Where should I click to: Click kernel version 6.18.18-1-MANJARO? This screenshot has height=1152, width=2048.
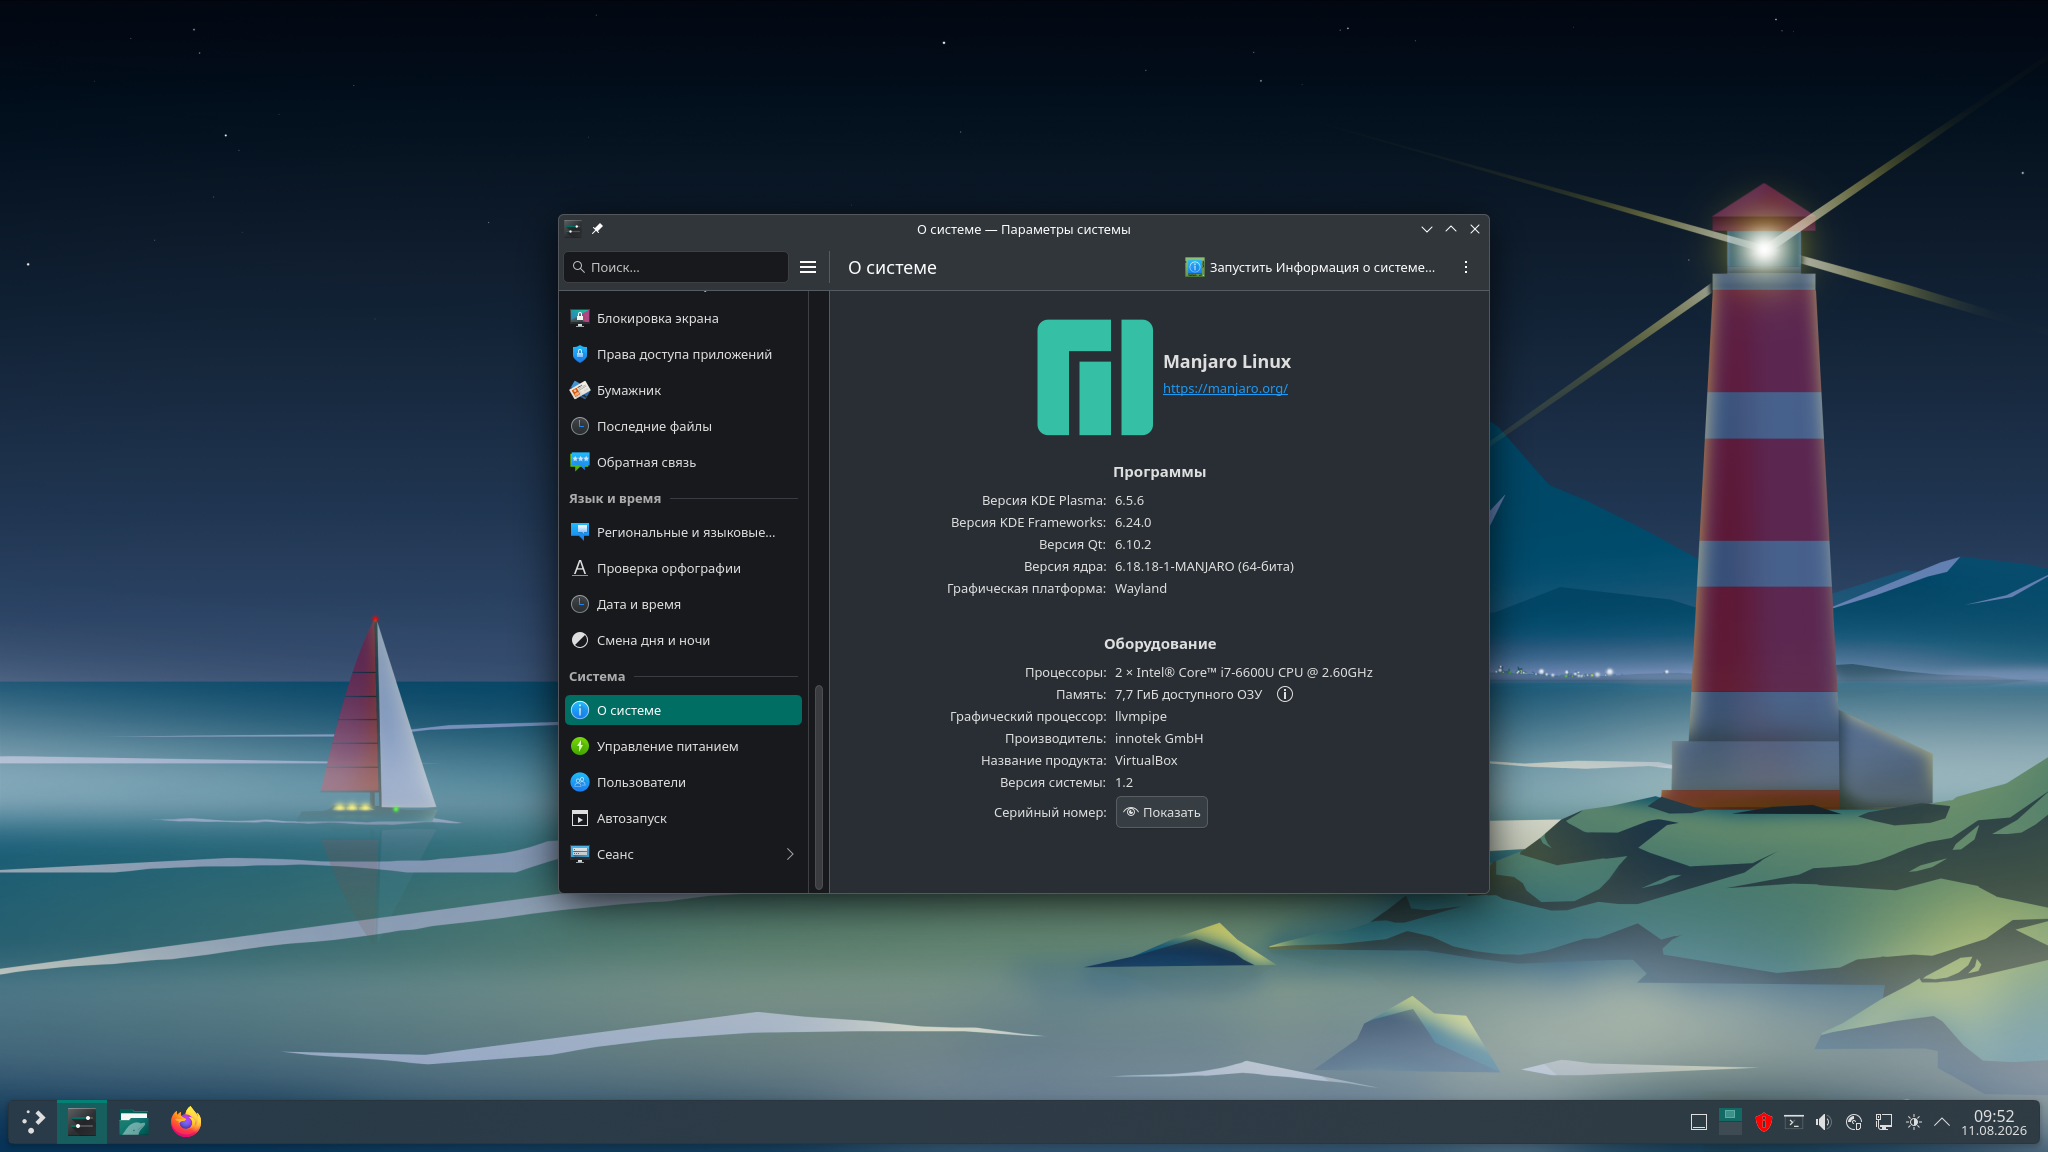tap(1204, 566)
